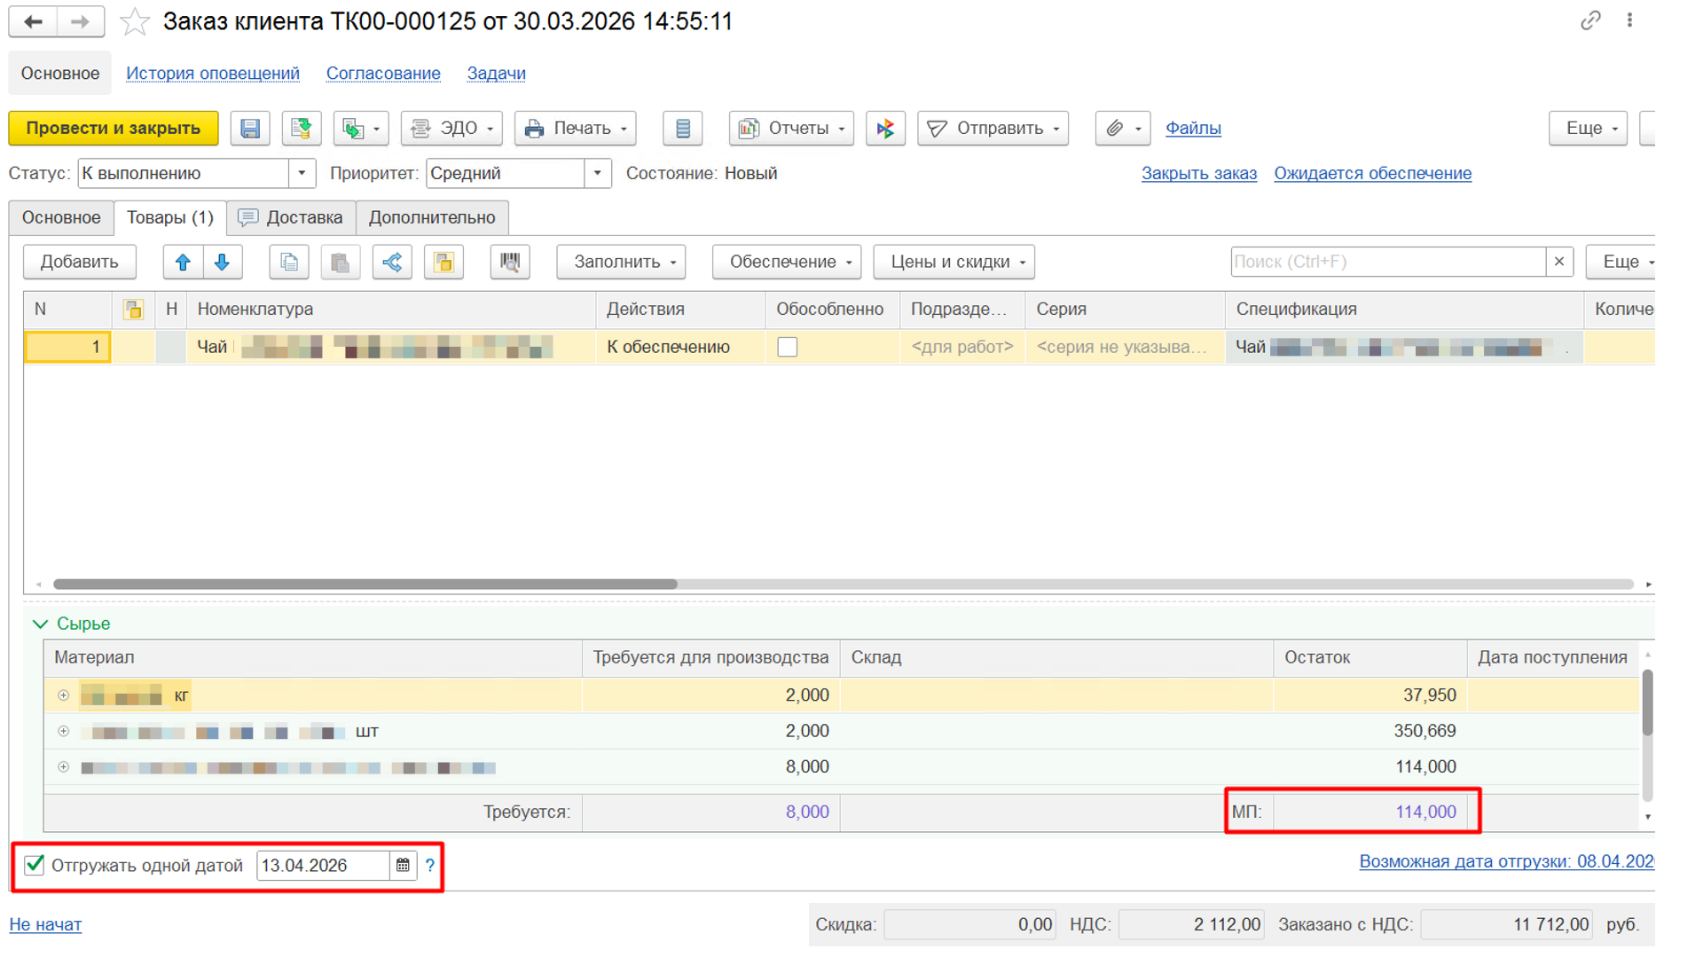Toggle the Обособленно checkbox in row 1
The height and width of the screenshot is (958, 1703).
click(788, 347)
